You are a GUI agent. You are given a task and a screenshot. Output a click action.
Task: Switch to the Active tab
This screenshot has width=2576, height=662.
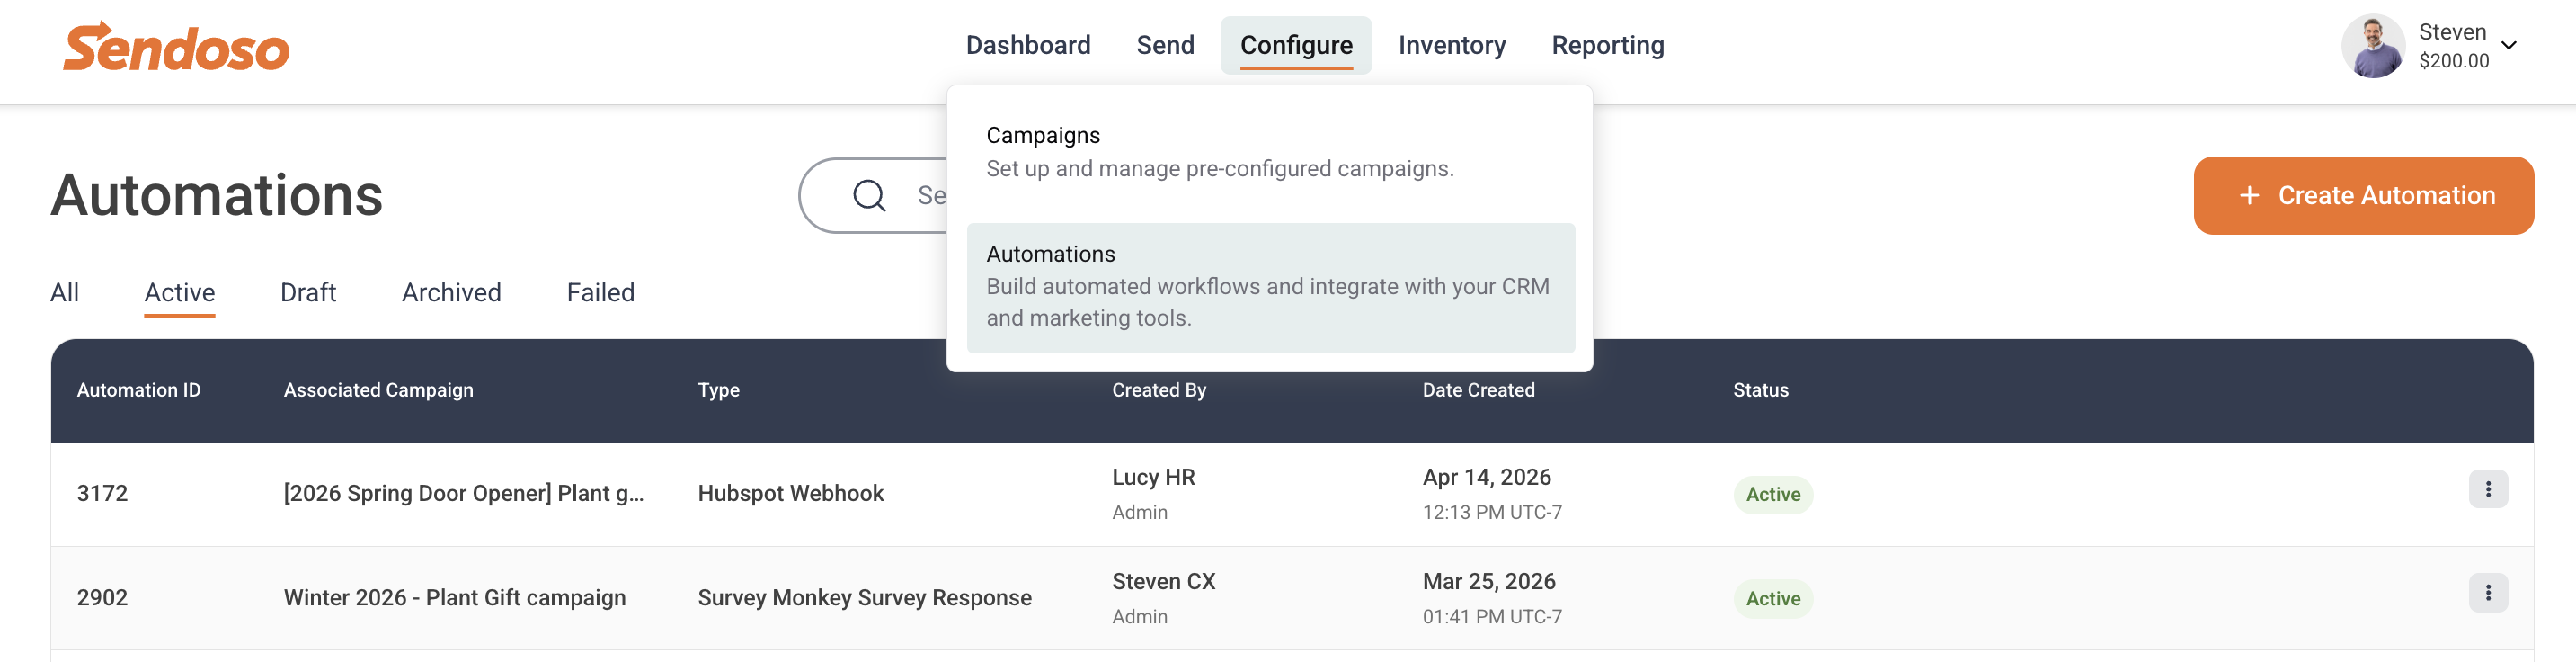pyautogui.click(x=179, y=292)
